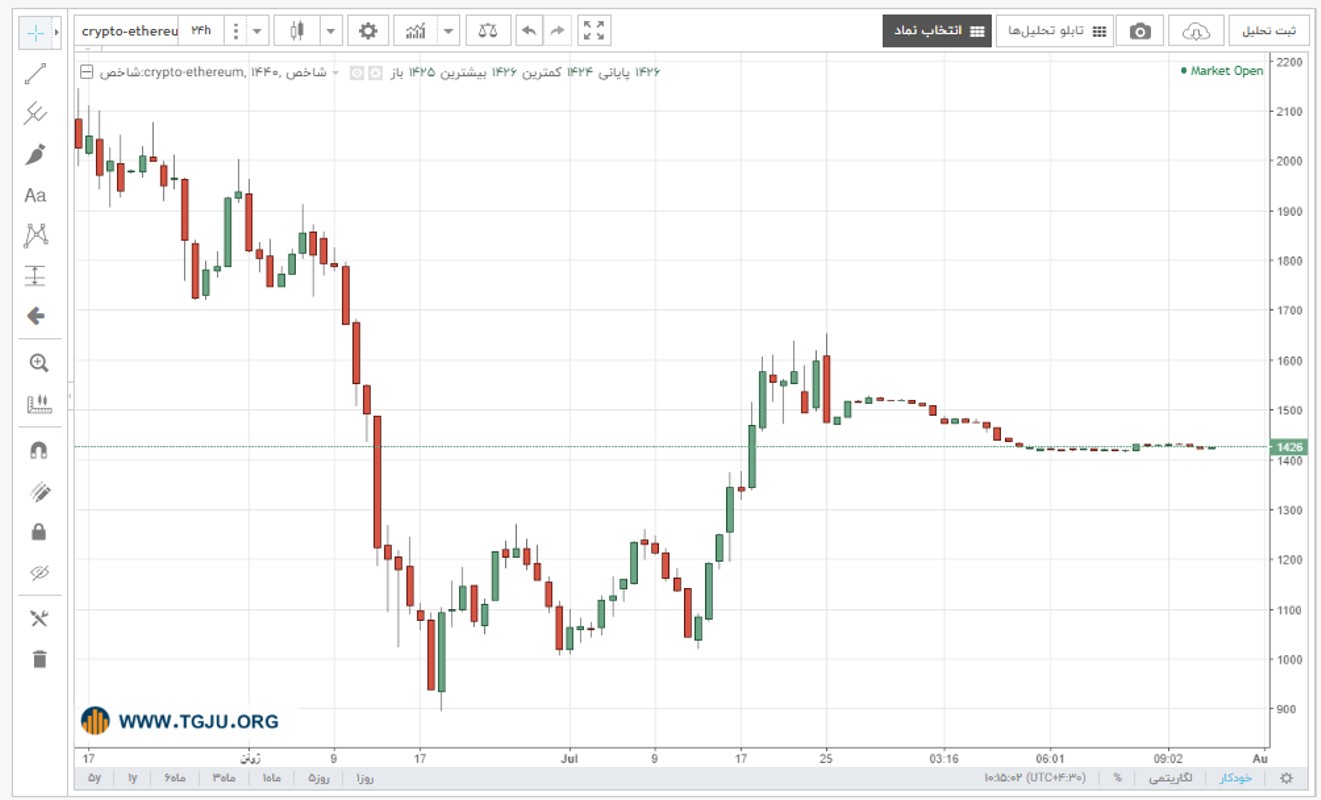Screen dimensions: 1321x800
Task: Toggle stay in drawing mode pencil
Action: tap(39, 492)
